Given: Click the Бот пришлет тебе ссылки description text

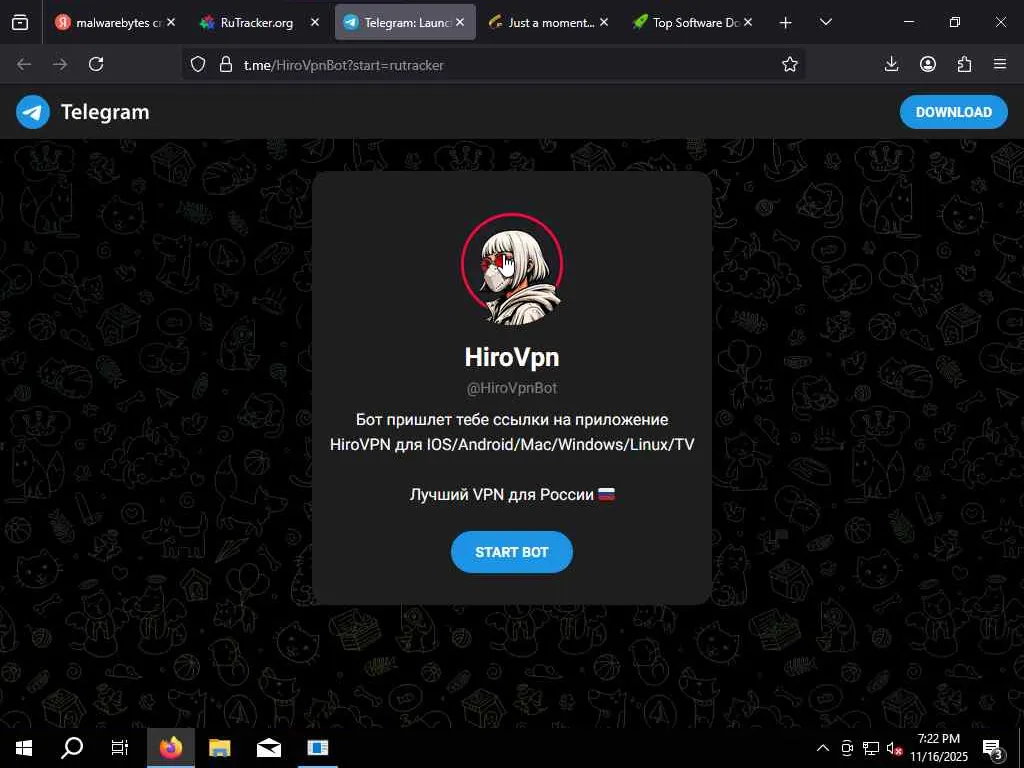Looking at the screenshot, I should [512, 432].
